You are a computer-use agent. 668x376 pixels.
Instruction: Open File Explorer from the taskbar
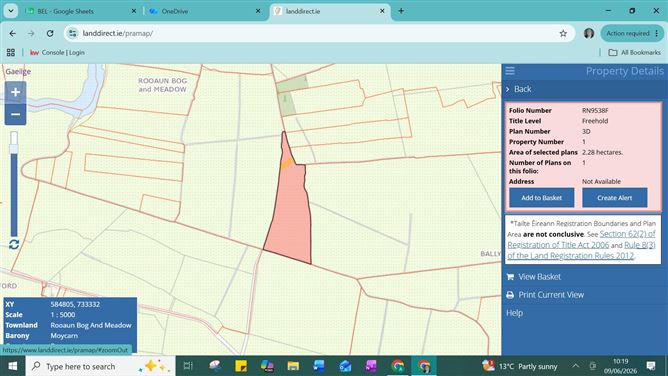(293, 366)
